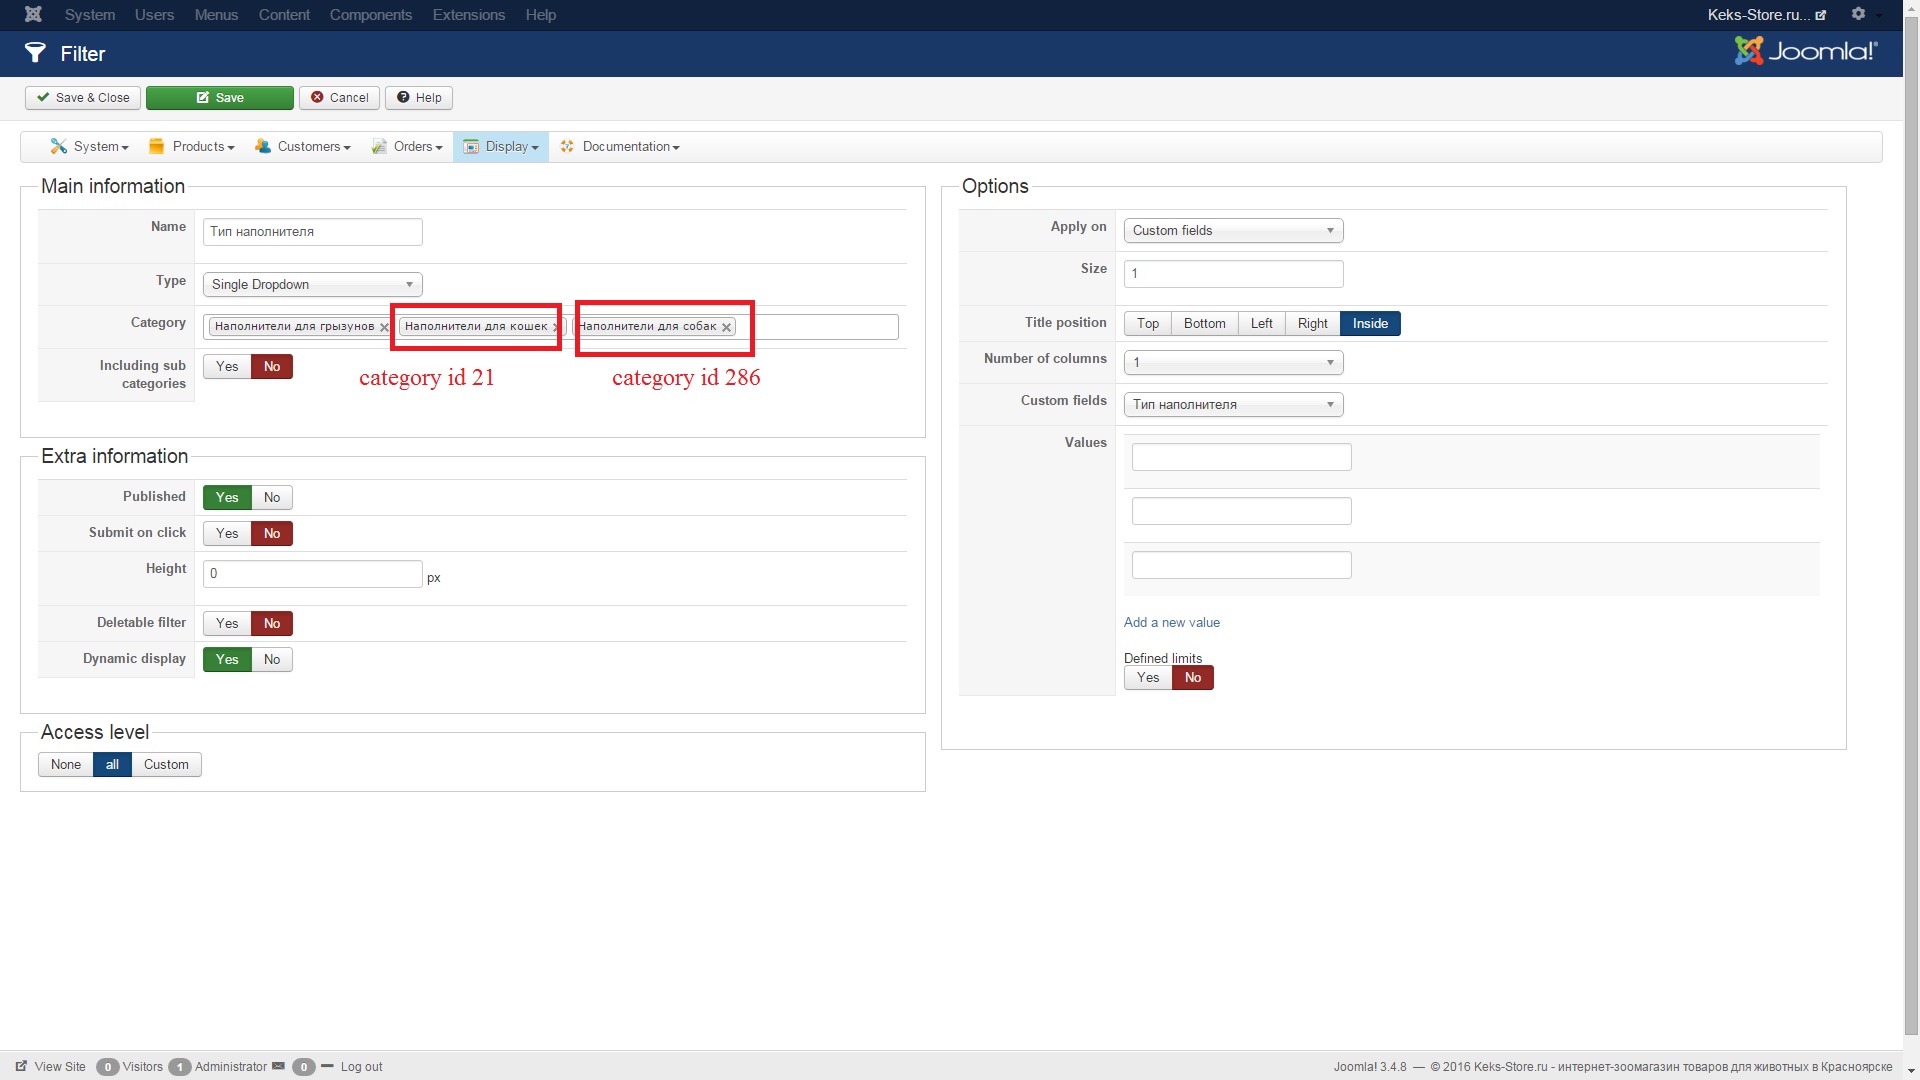Remove the Наполнители для собак category tag
This screenshot has width=1920, height=1080.
coord(727,327)
